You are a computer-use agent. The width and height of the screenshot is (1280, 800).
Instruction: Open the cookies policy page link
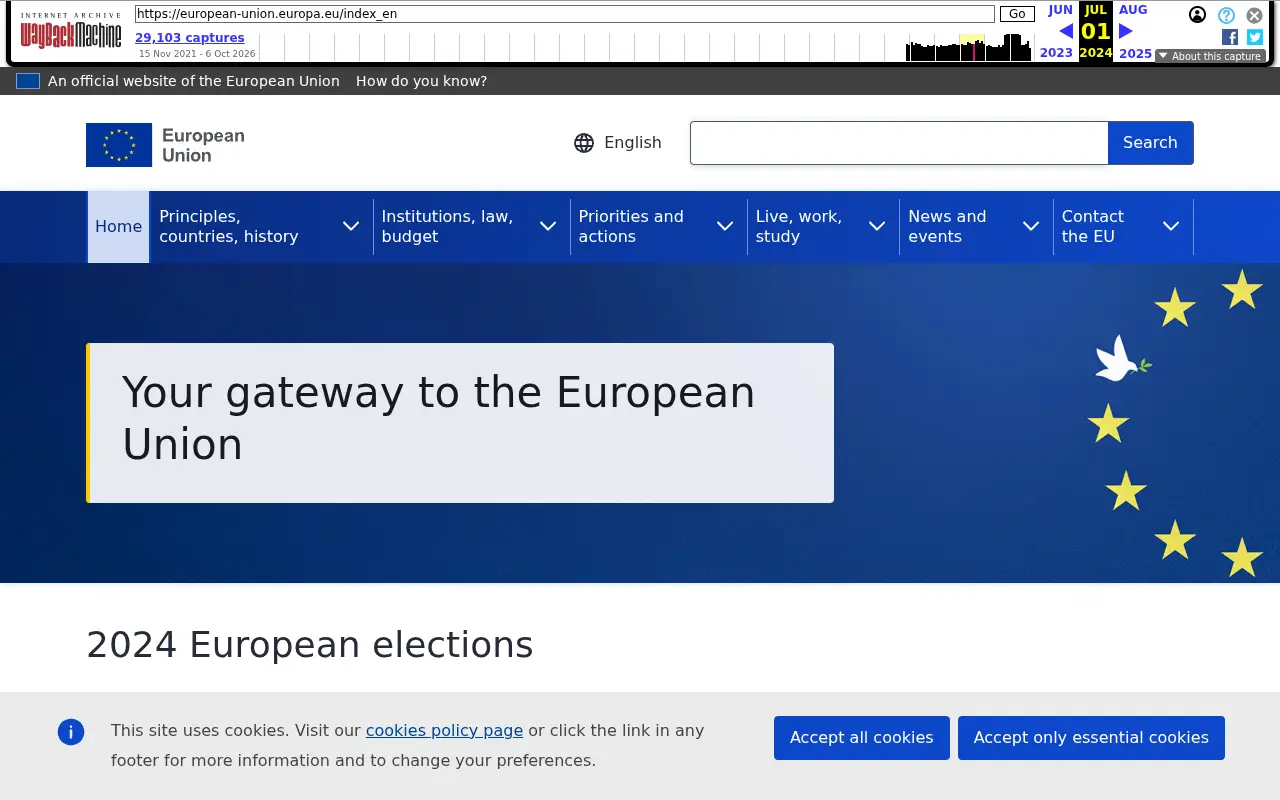(x=444, y=731)
